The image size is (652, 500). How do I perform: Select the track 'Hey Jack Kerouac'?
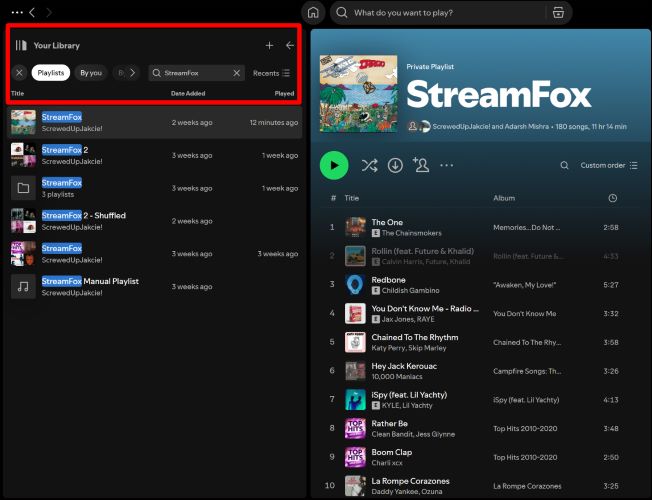tap(404, 366)
